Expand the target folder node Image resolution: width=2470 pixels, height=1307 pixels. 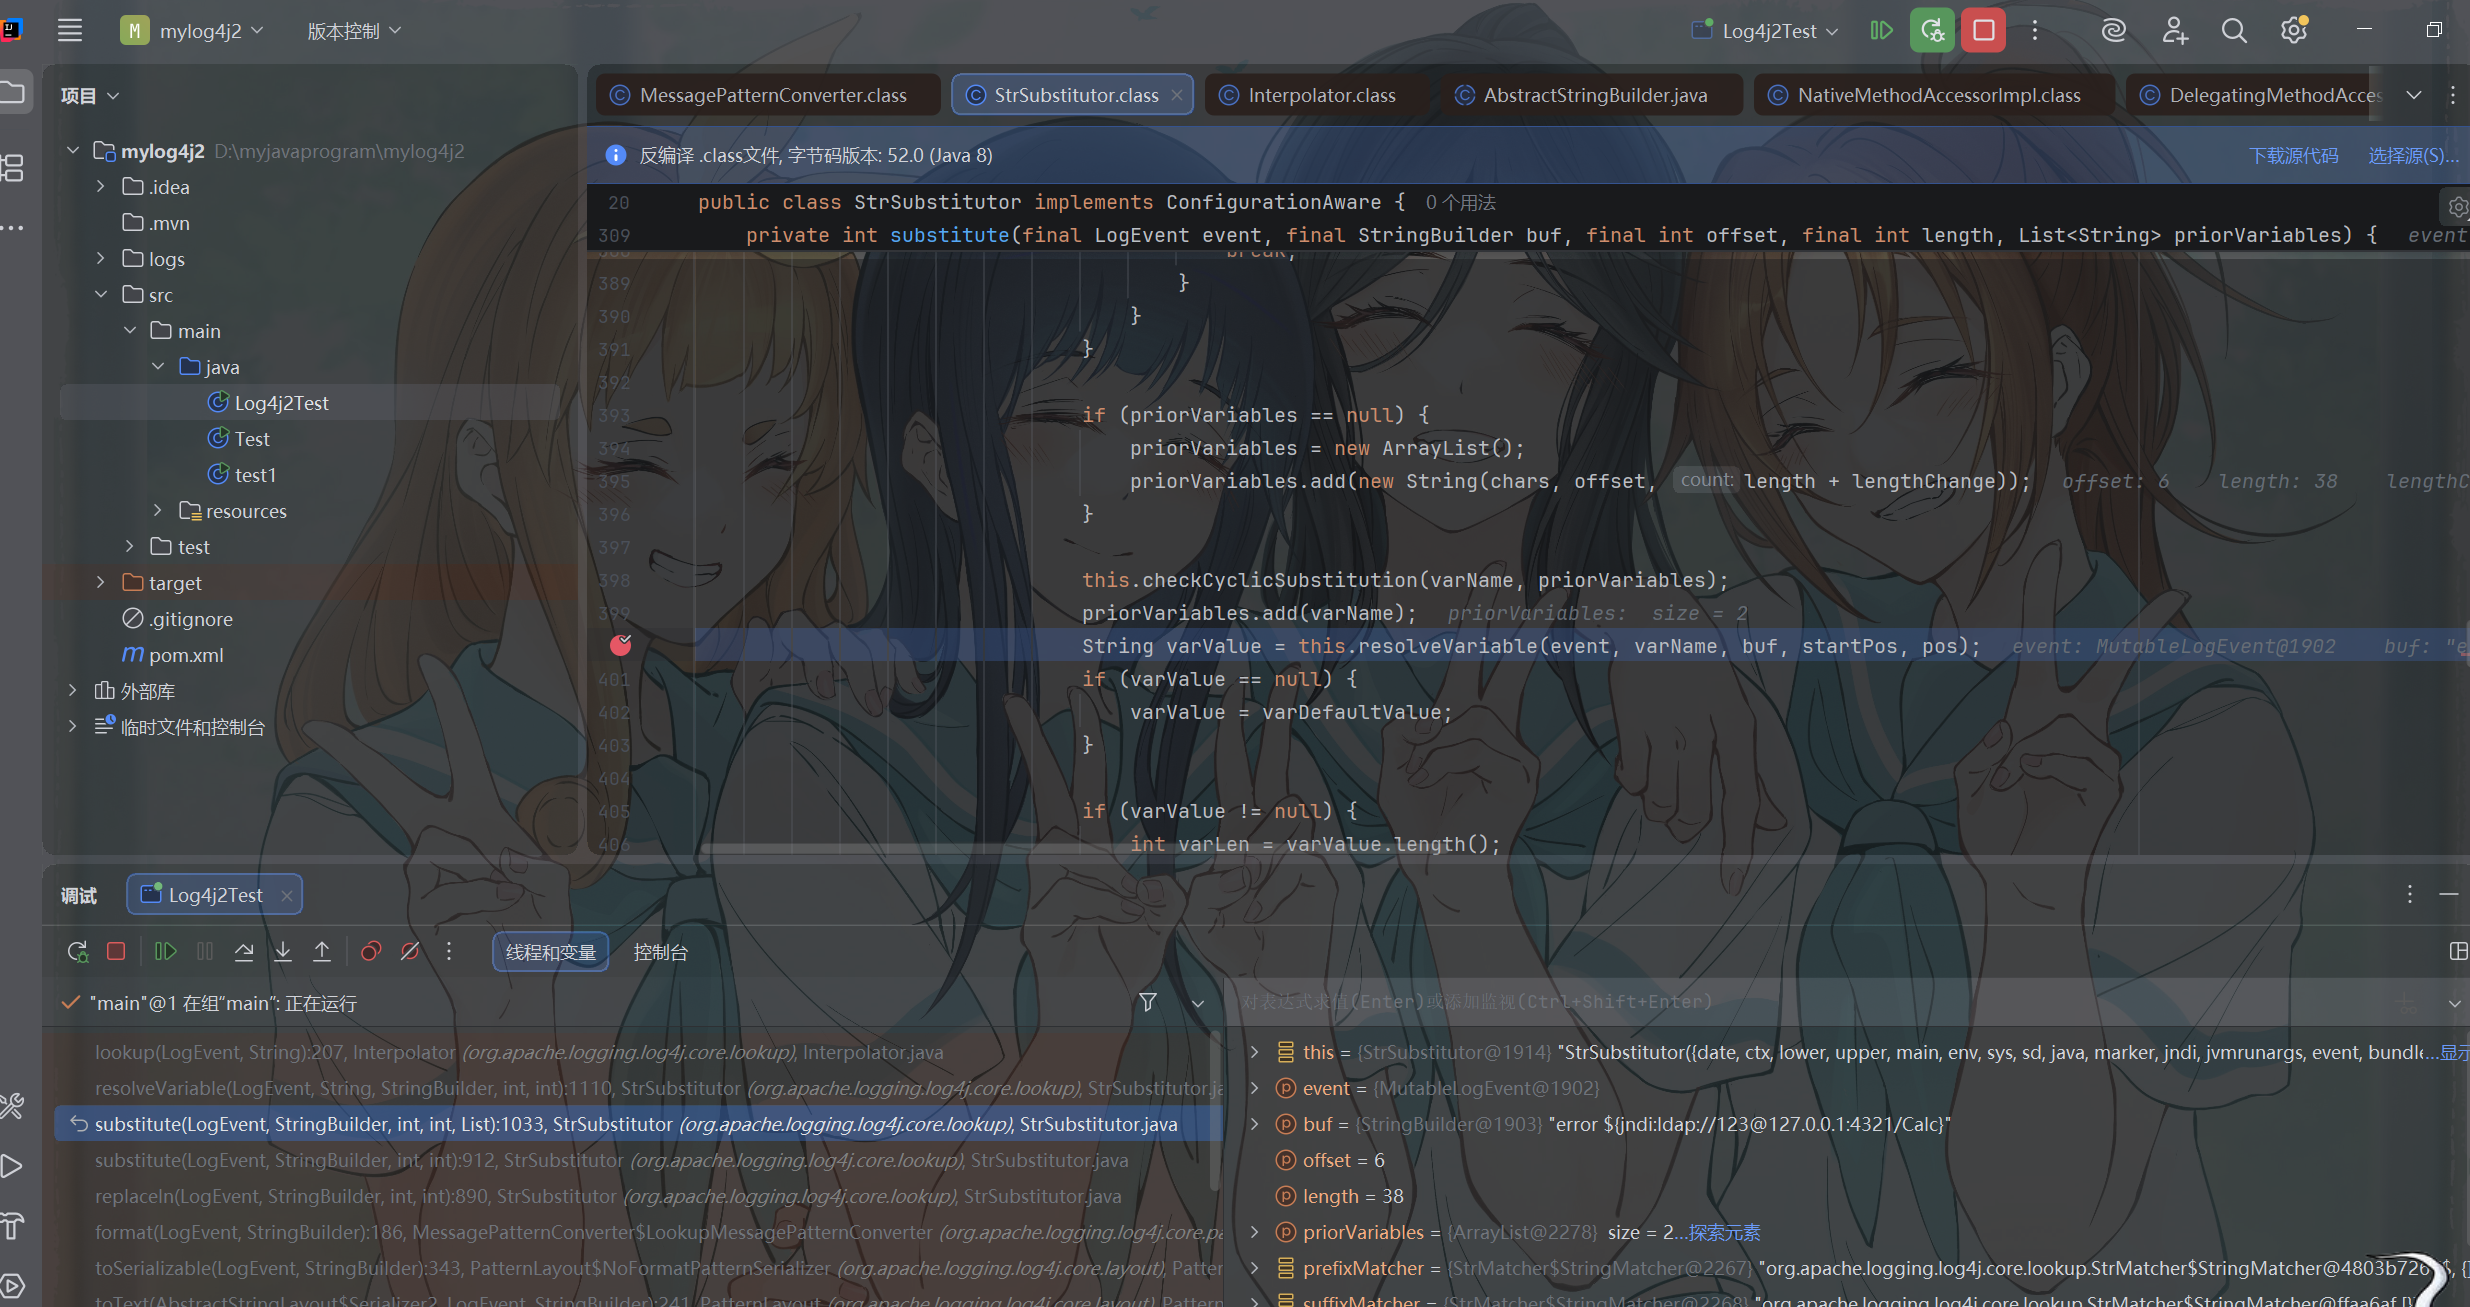point(100,583)
